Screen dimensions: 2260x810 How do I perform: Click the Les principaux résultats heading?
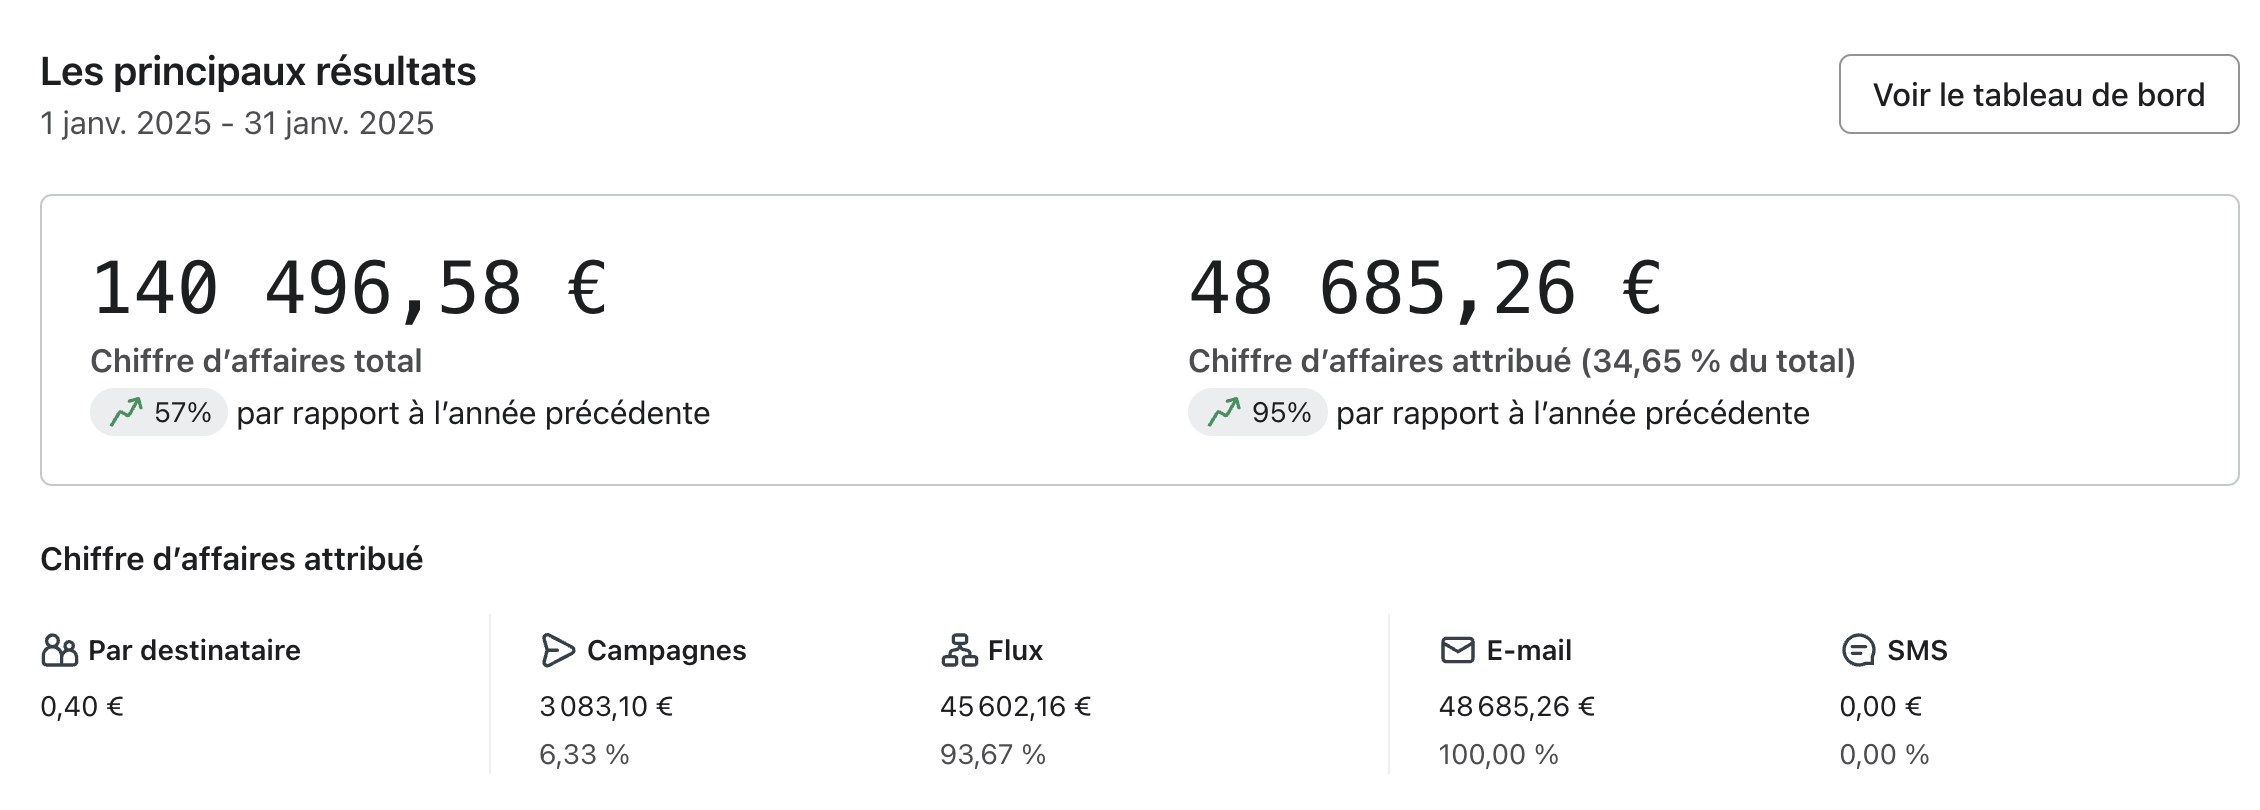click(258, 72)
